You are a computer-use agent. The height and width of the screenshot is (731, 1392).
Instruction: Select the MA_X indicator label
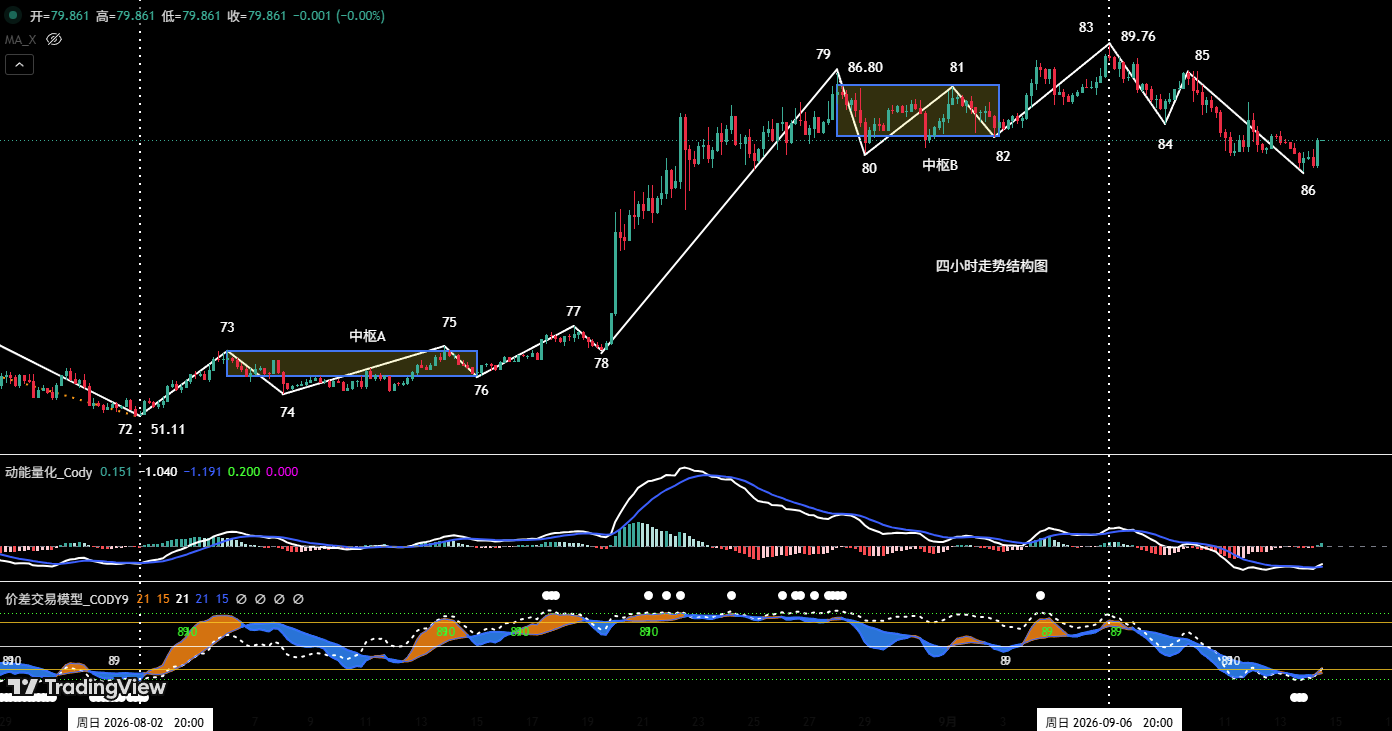click(x=20, y=39)
